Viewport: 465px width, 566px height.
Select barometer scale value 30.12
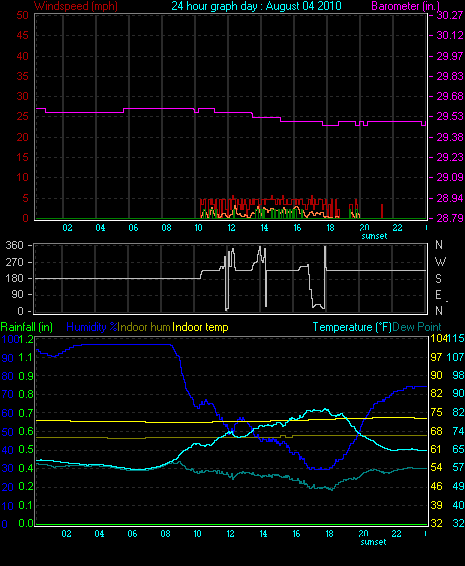point(450,35)
